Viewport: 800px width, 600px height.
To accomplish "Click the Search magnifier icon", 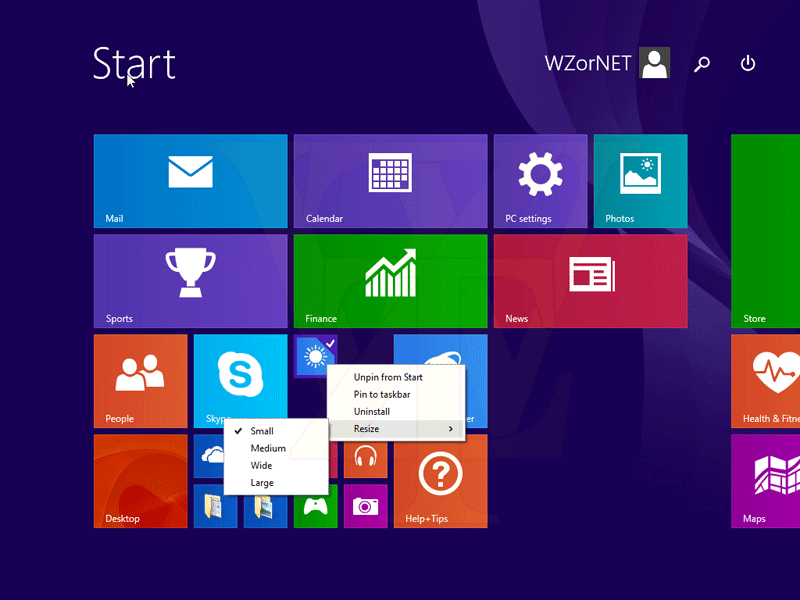I will tap(702, 64).
